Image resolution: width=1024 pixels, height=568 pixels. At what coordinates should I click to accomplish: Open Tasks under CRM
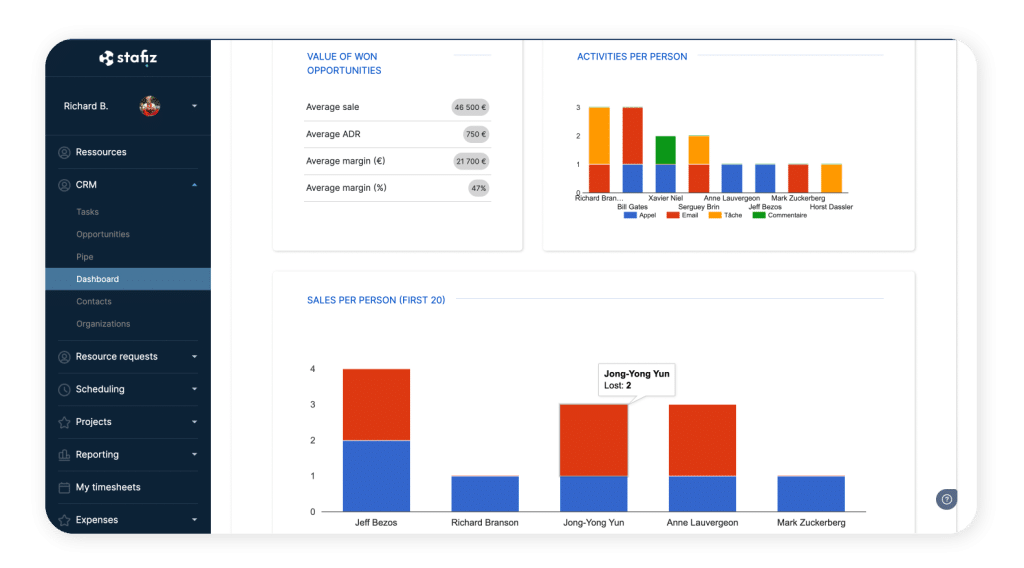[x=88, y=212]
